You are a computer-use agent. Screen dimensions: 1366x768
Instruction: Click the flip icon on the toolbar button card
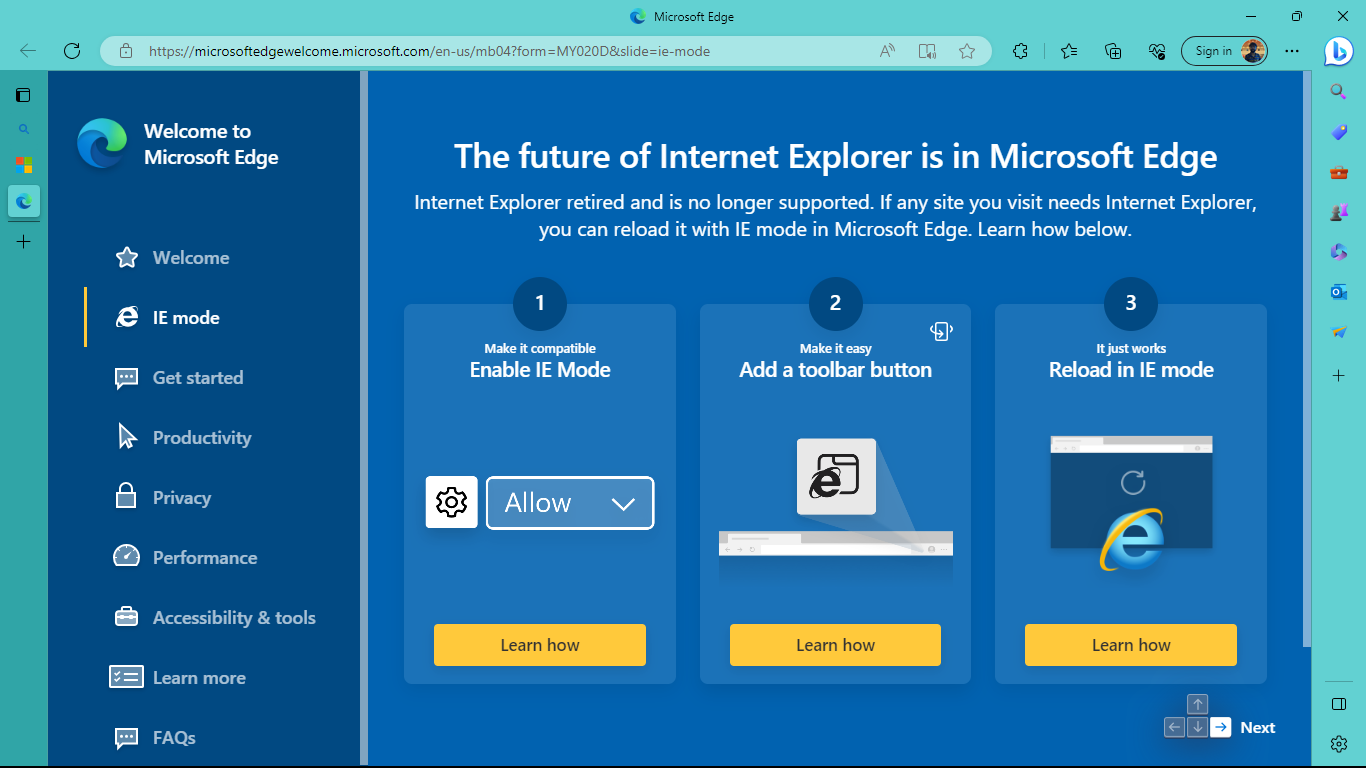click(x=941, y=331)
